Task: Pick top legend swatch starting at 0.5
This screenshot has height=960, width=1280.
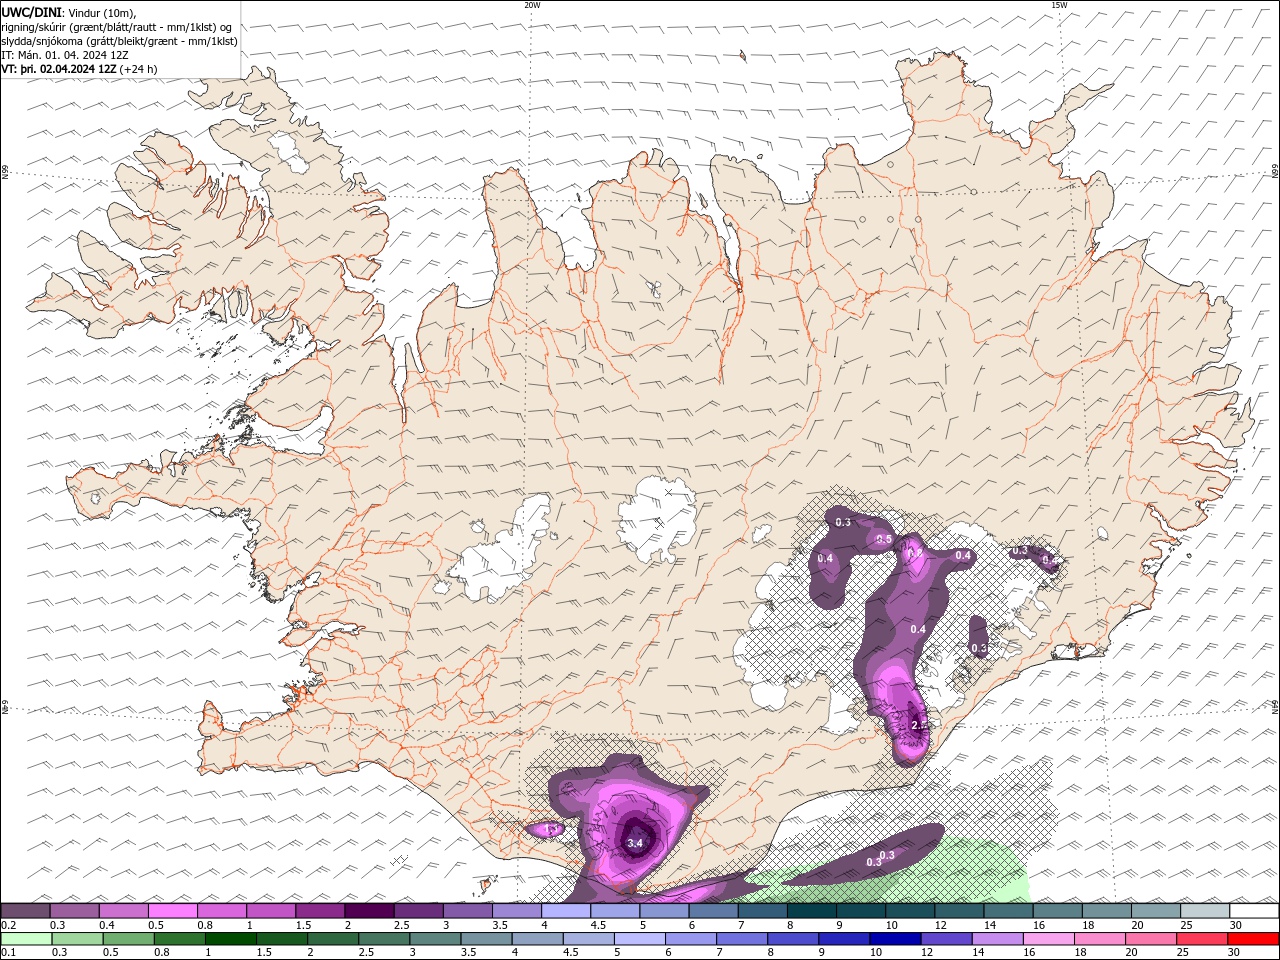Action: (x=172, y=911)
